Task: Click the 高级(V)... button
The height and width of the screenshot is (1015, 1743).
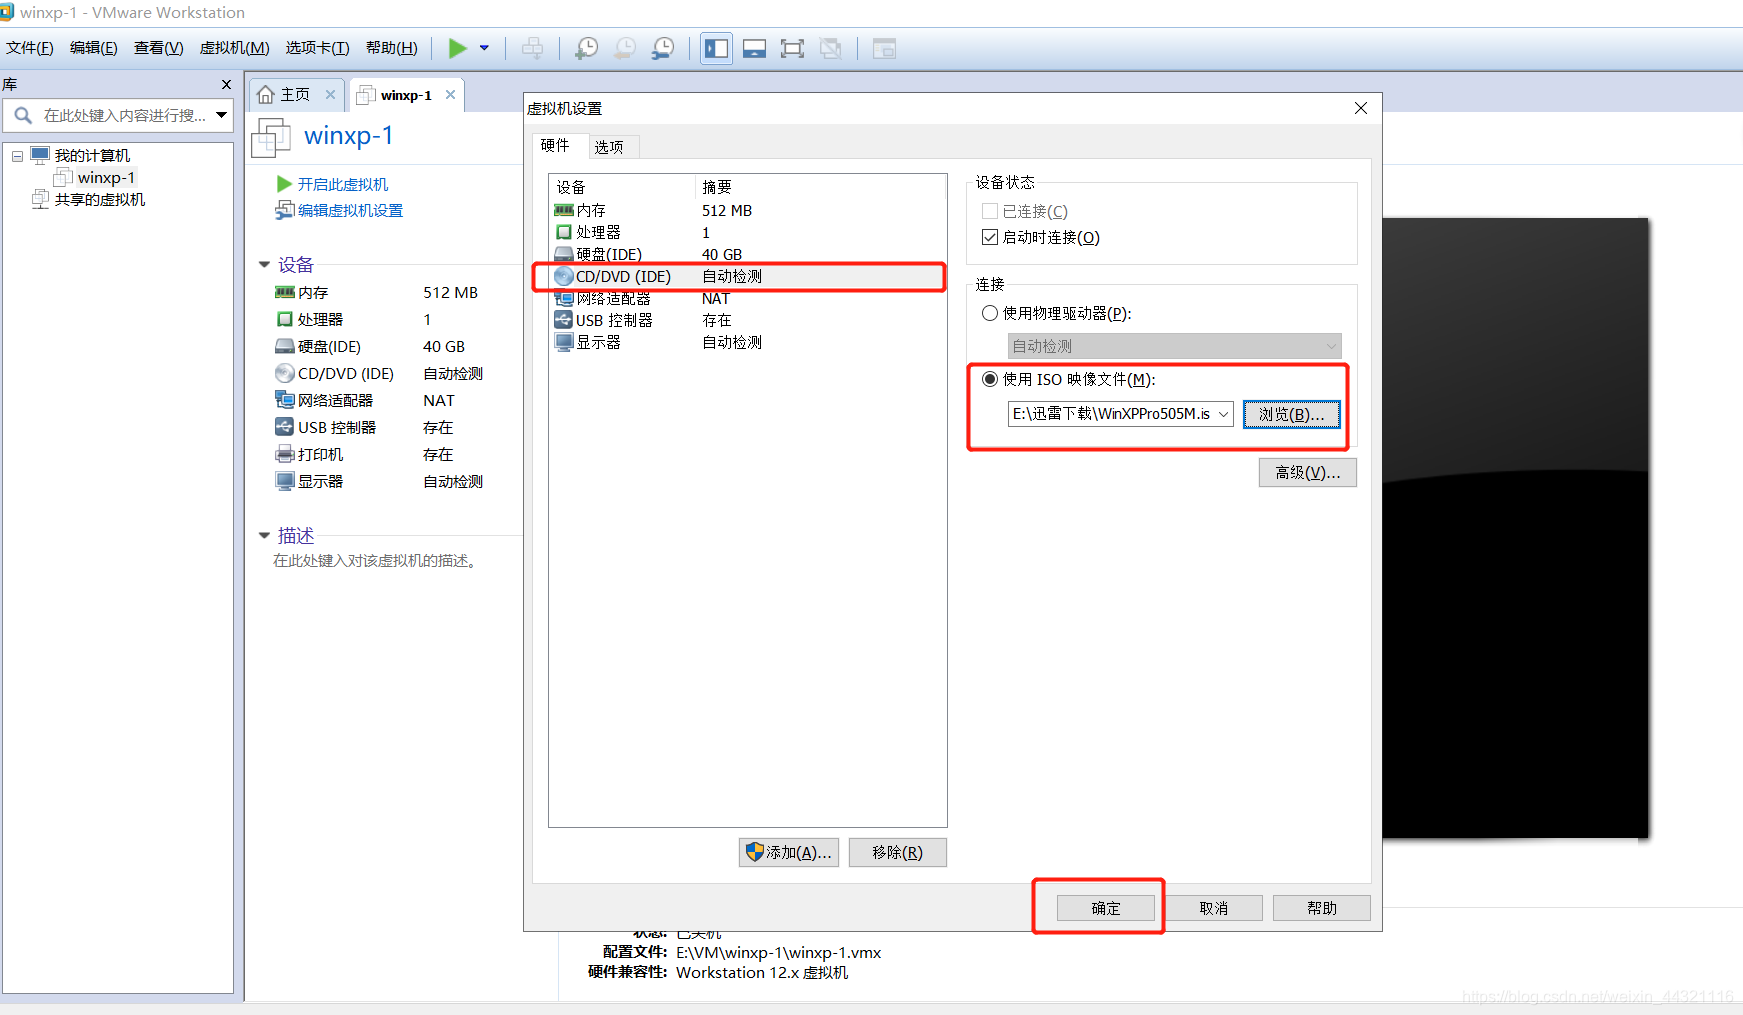Action: coord(1307,473)
